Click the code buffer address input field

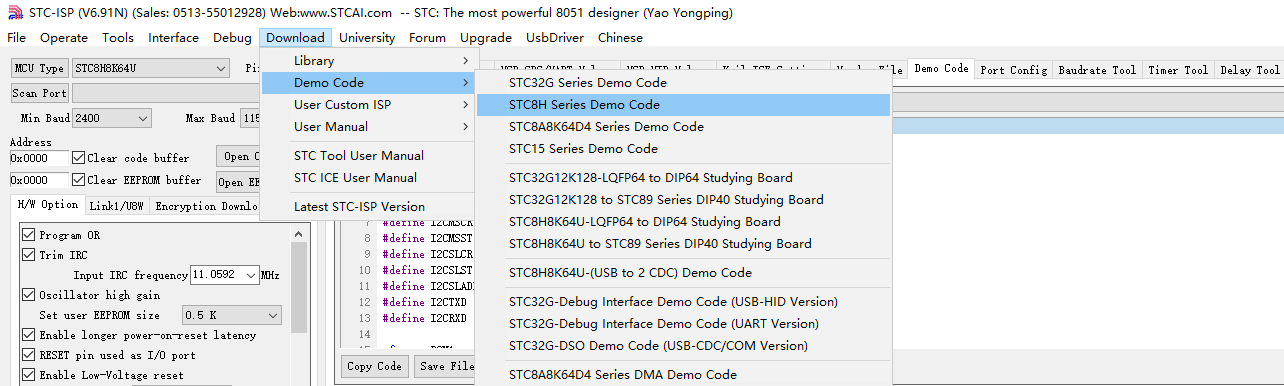39,158
